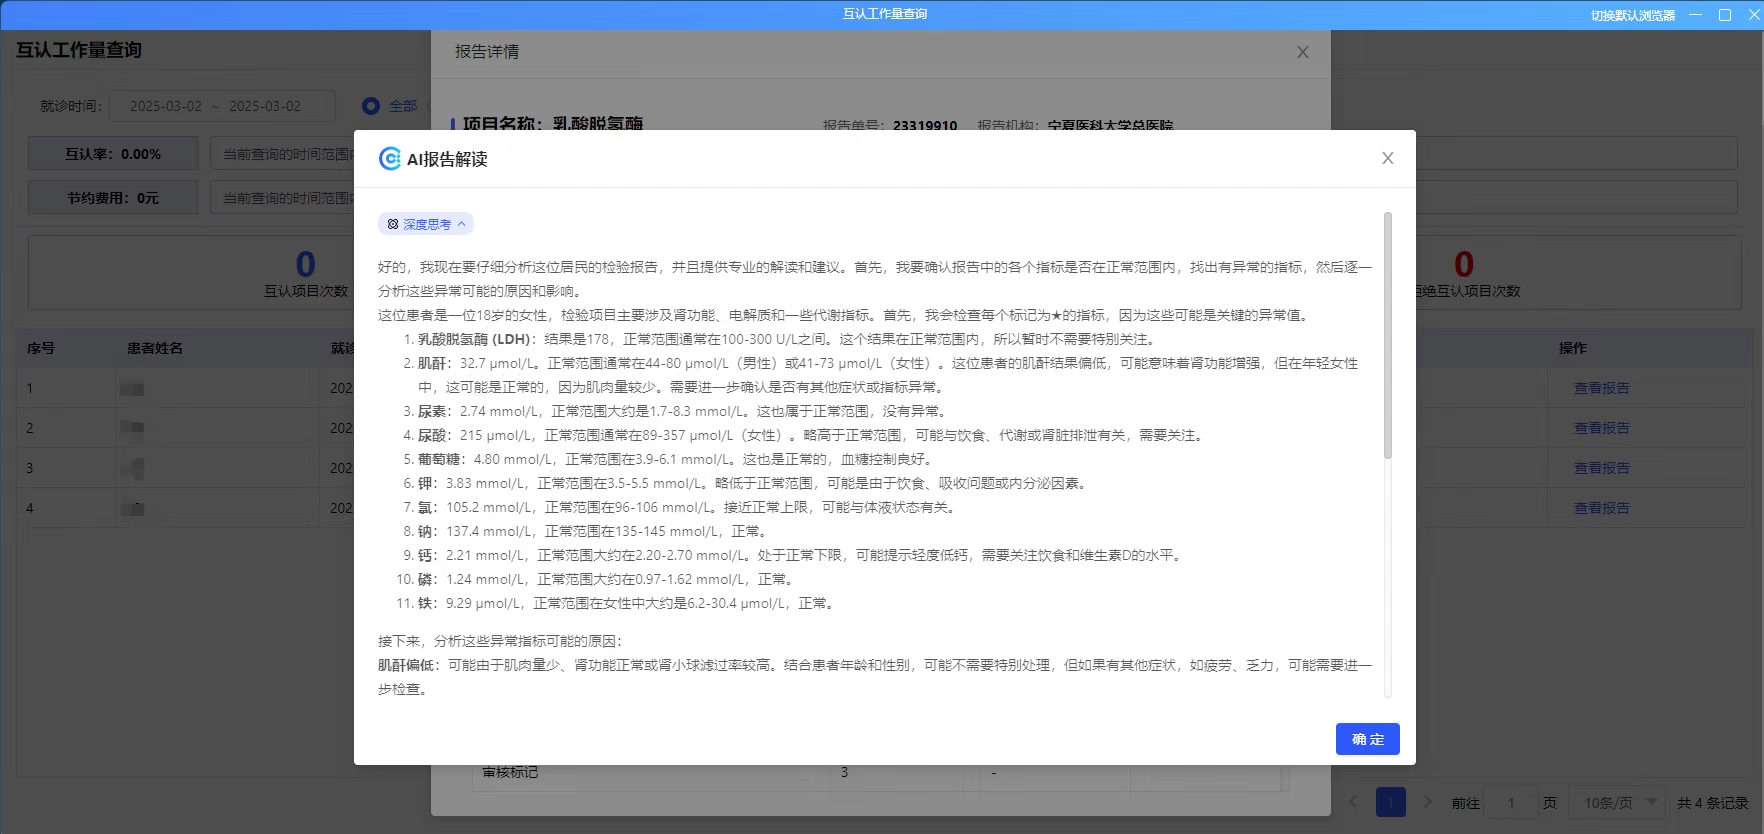Screen dimensions: 1764x834
Task: Click the 尿酸 result line
Action: [x=810, y=435]
